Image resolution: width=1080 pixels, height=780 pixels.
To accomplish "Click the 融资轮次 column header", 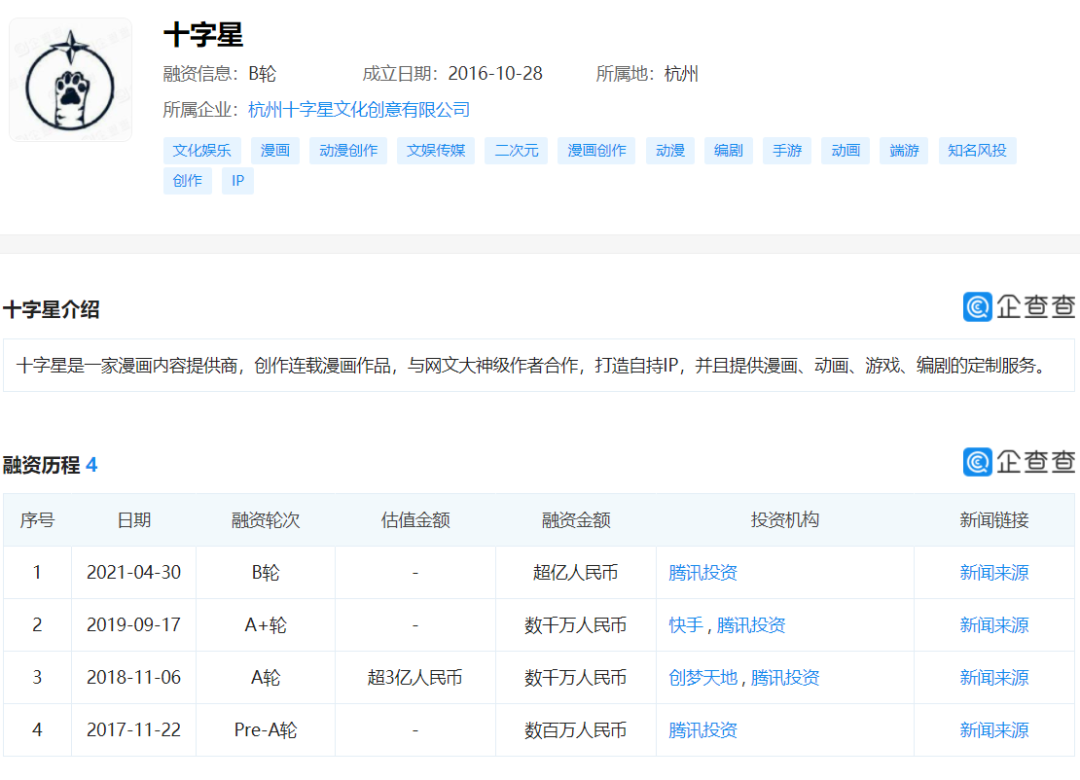I will [266, 520].
